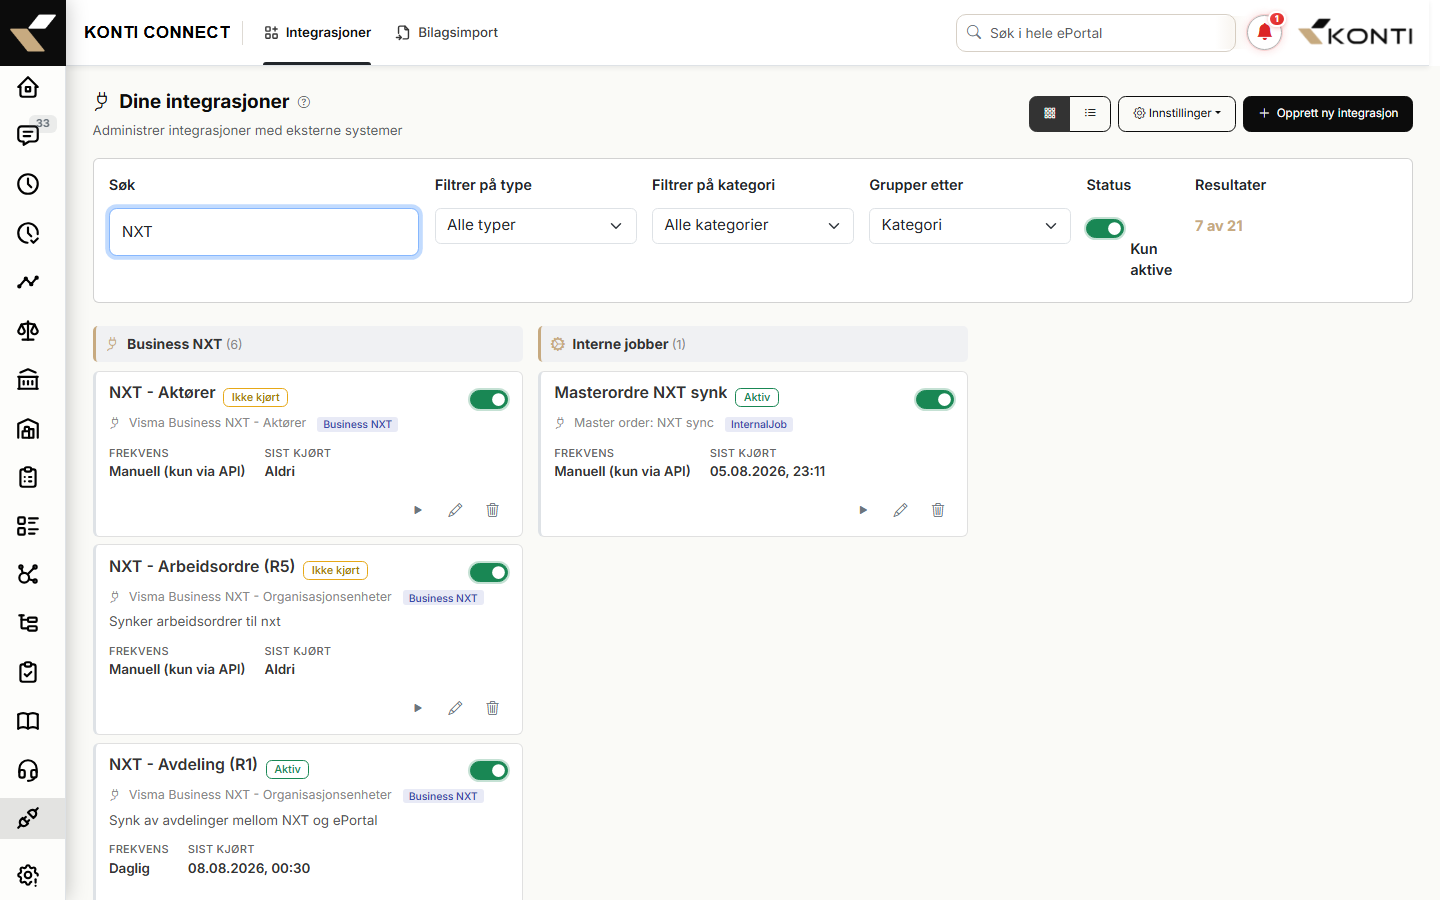The height and width of the screenshot is (900, 1440).
Task: Open the home icon in sidebar
Action: [x=28, y=87]
